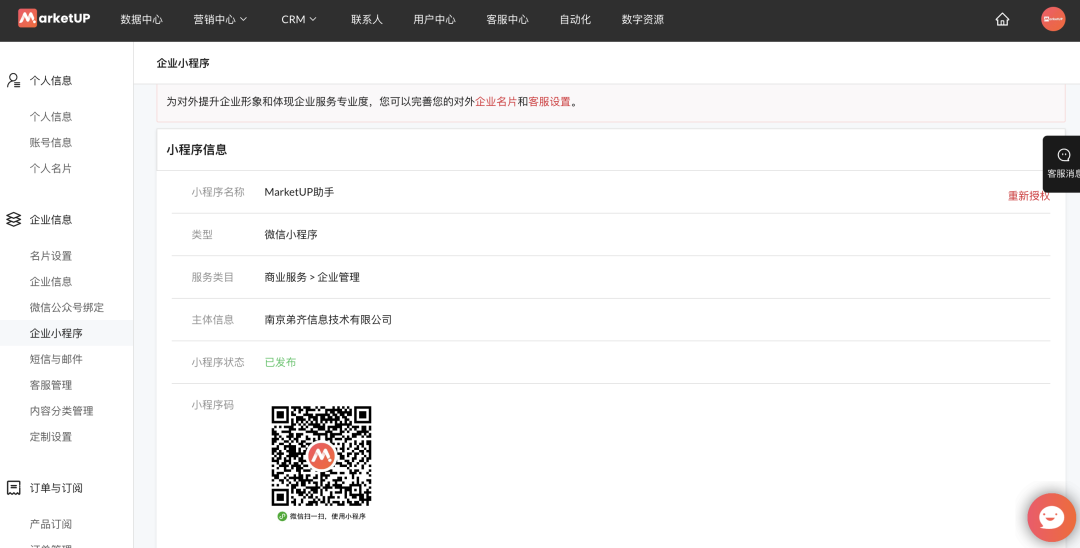This screenshot has height=548, width=1080.
Task: Click the 重新授权 link
Action: [1029, 196]
